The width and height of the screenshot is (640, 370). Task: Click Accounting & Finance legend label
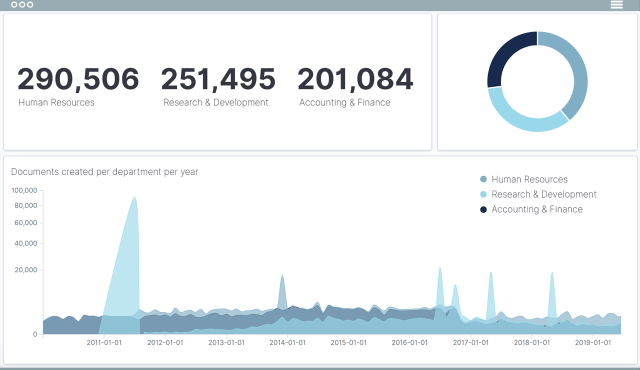[537, 209]
